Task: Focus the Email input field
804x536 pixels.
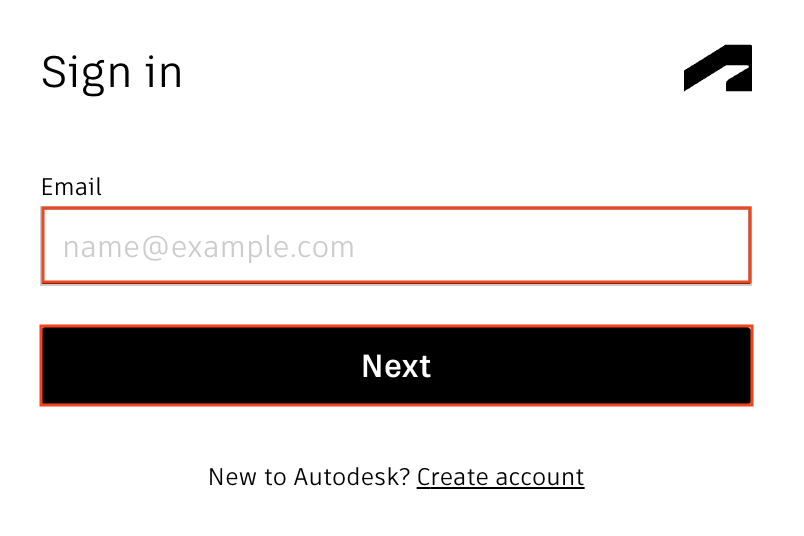Action: tap(396, 246)
